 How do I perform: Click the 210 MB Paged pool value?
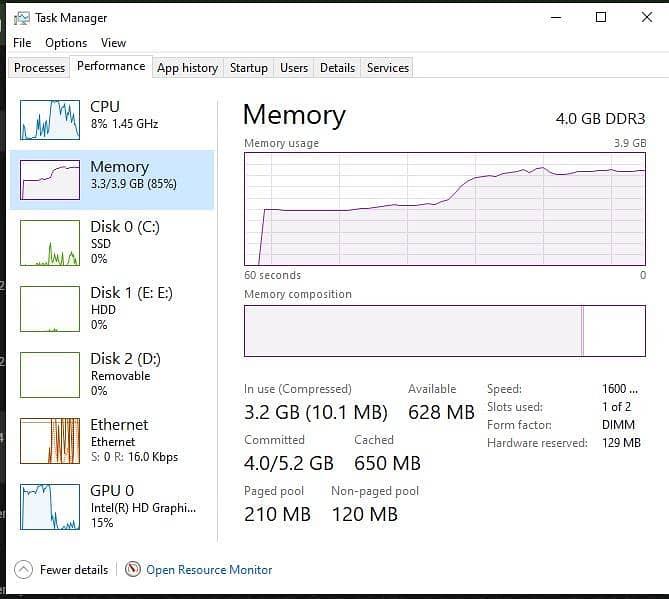coord(277,514)
